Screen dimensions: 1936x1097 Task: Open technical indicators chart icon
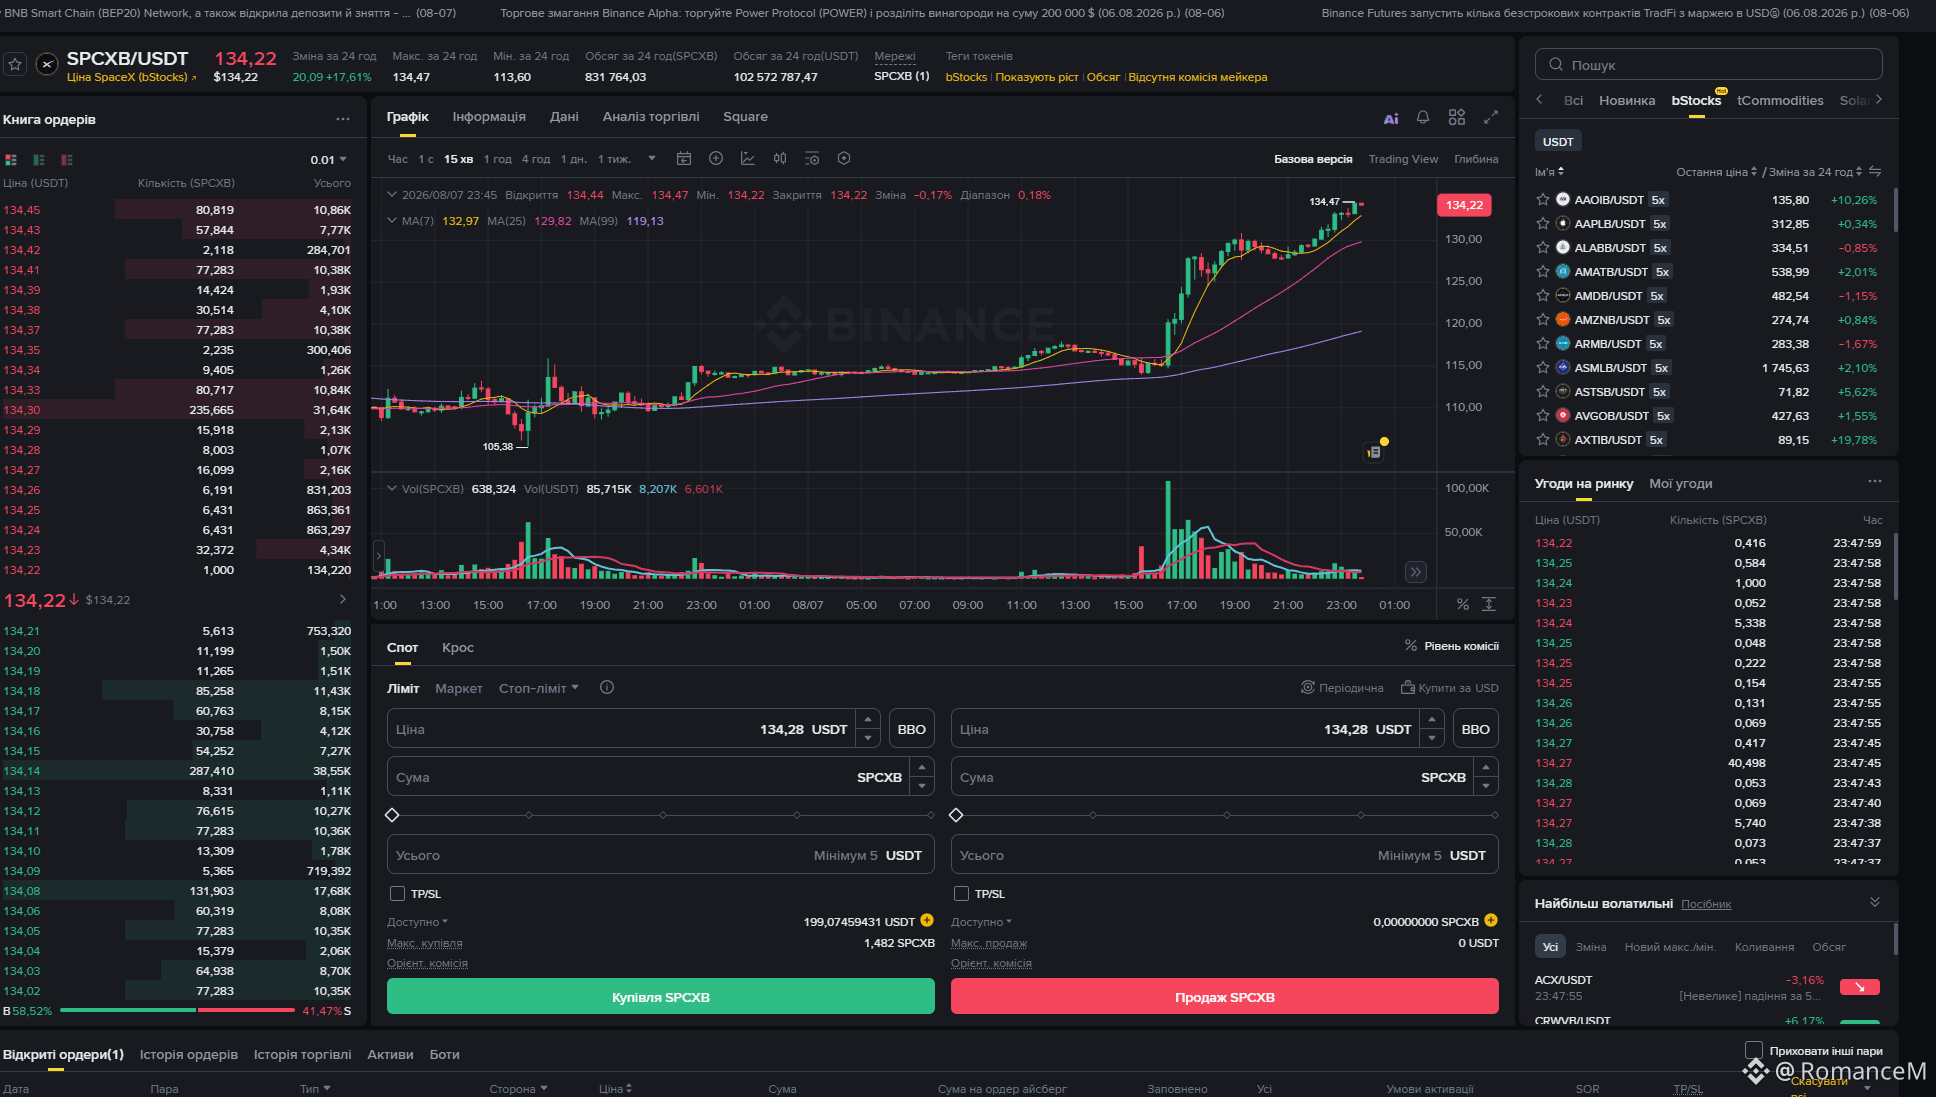[x=748, y=159]
